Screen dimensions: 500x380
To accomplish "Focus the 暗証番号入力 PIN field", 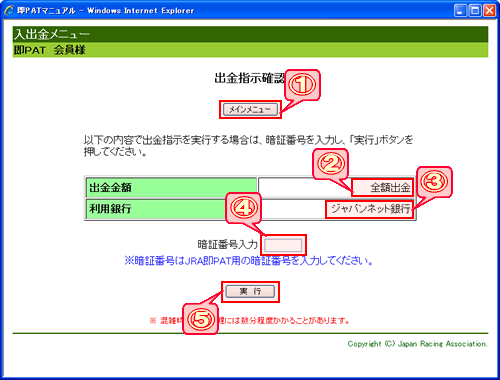I will [283, 245].
